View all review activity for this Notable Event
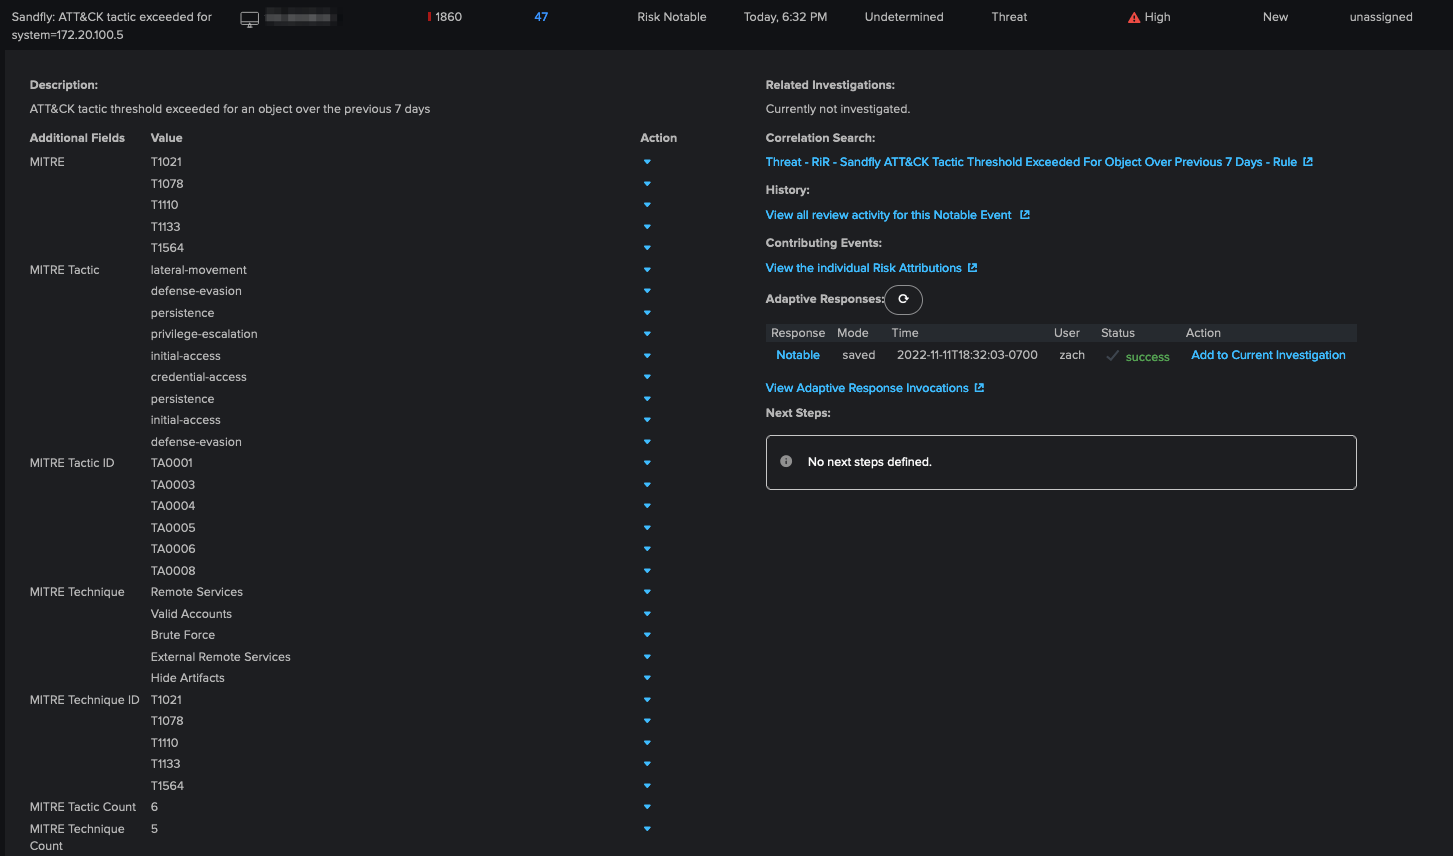The image size is (1453, 856). click(x=888, y=215)
